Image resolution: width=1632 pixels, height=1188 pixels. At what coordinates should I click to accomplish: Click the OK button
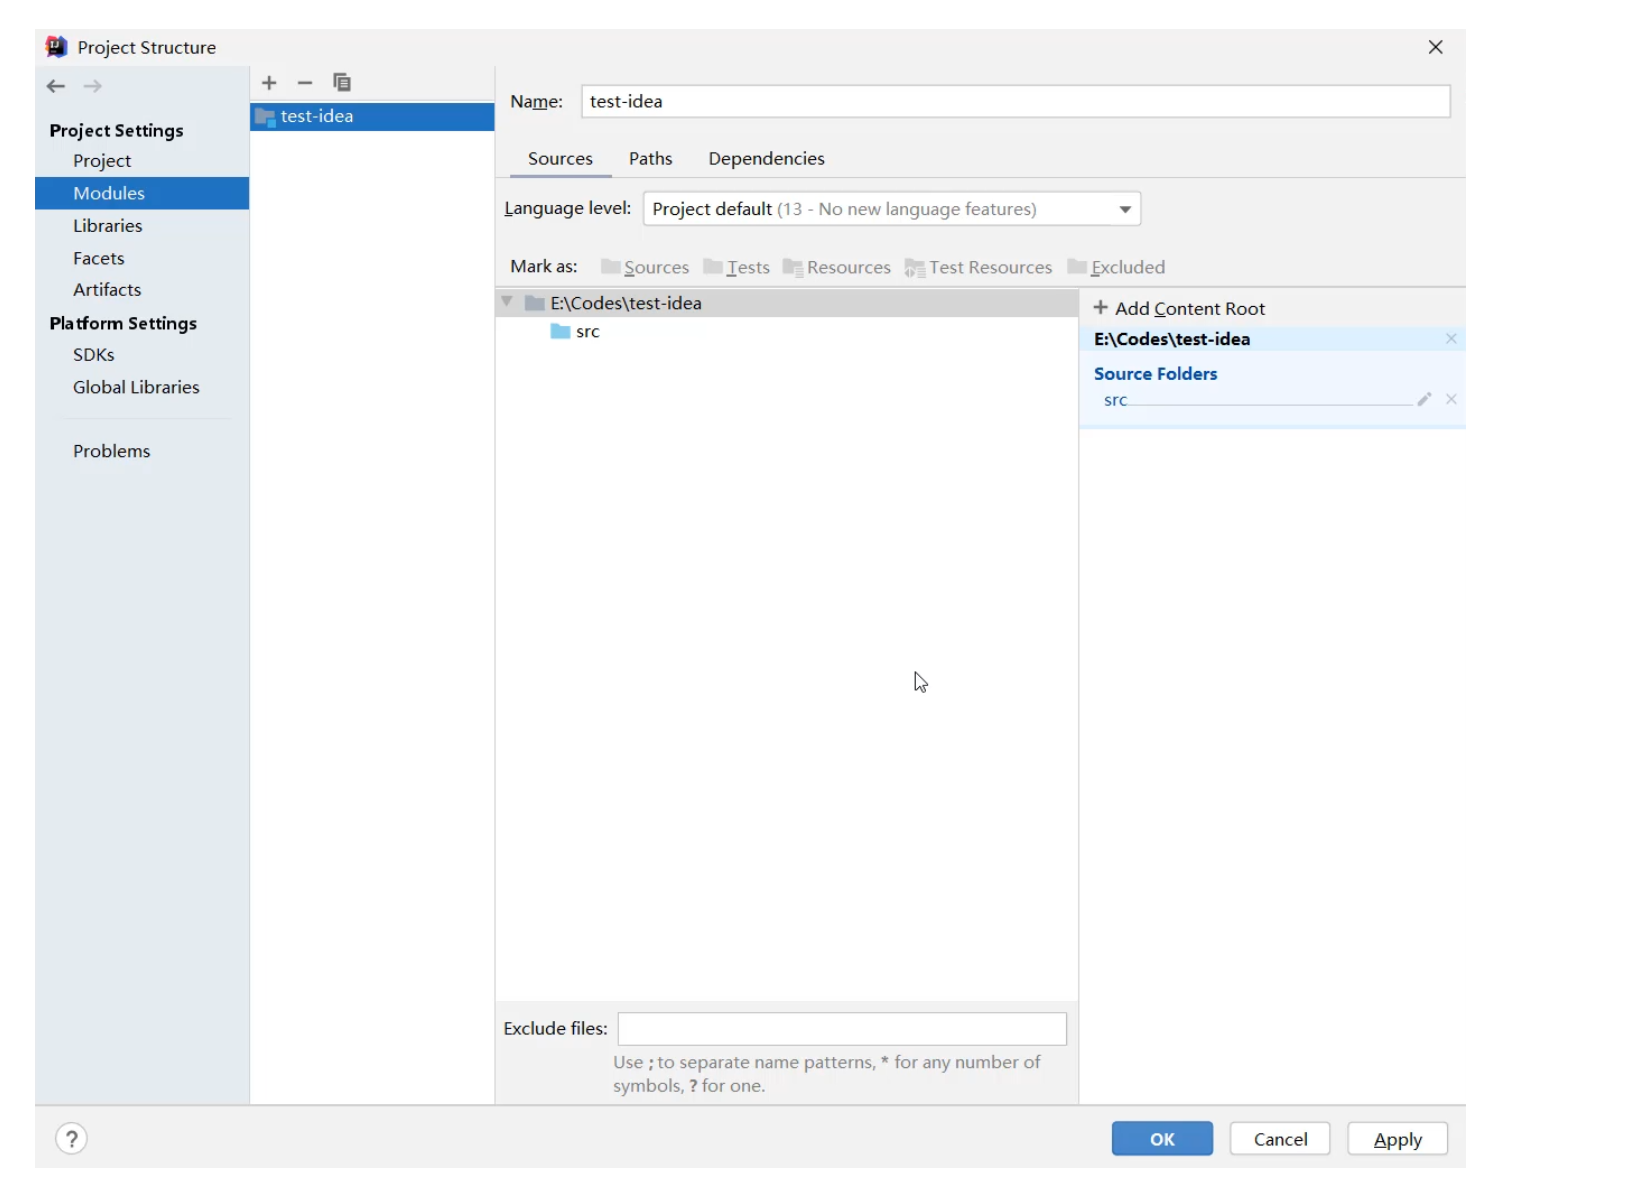tap(1162, 1139)
